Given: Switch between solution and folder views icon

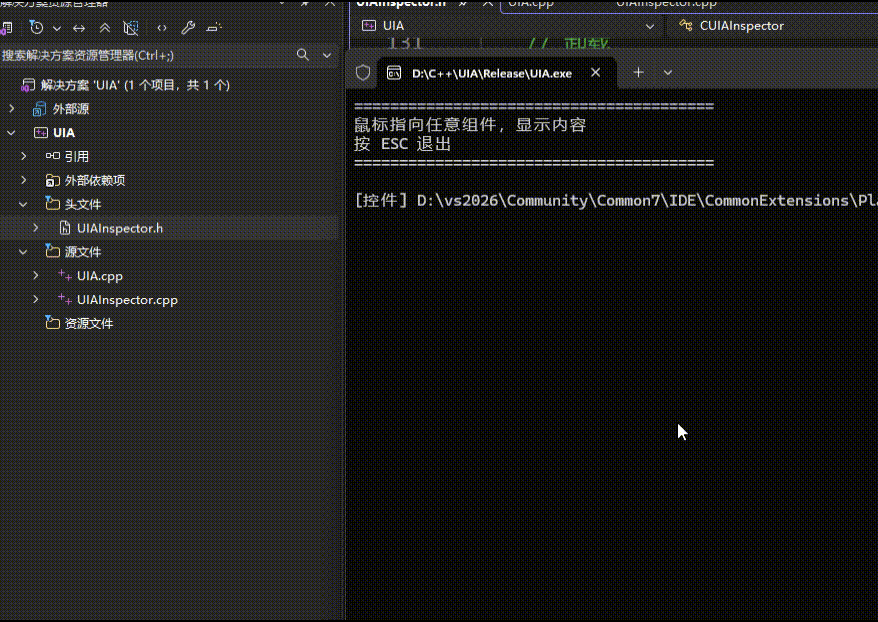Looking at the screenshot, I should (x=7, y=27).
